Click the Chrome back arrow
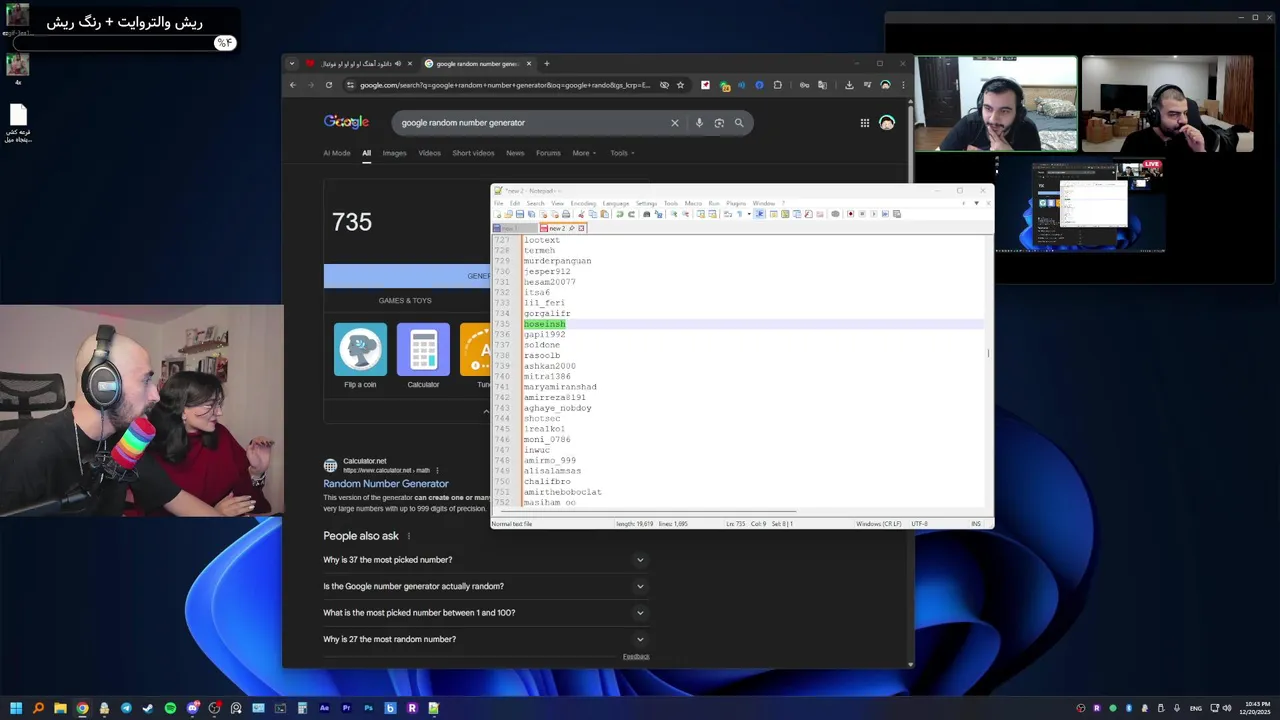This screenshot has width=1280, height=720. click(293, 85)
